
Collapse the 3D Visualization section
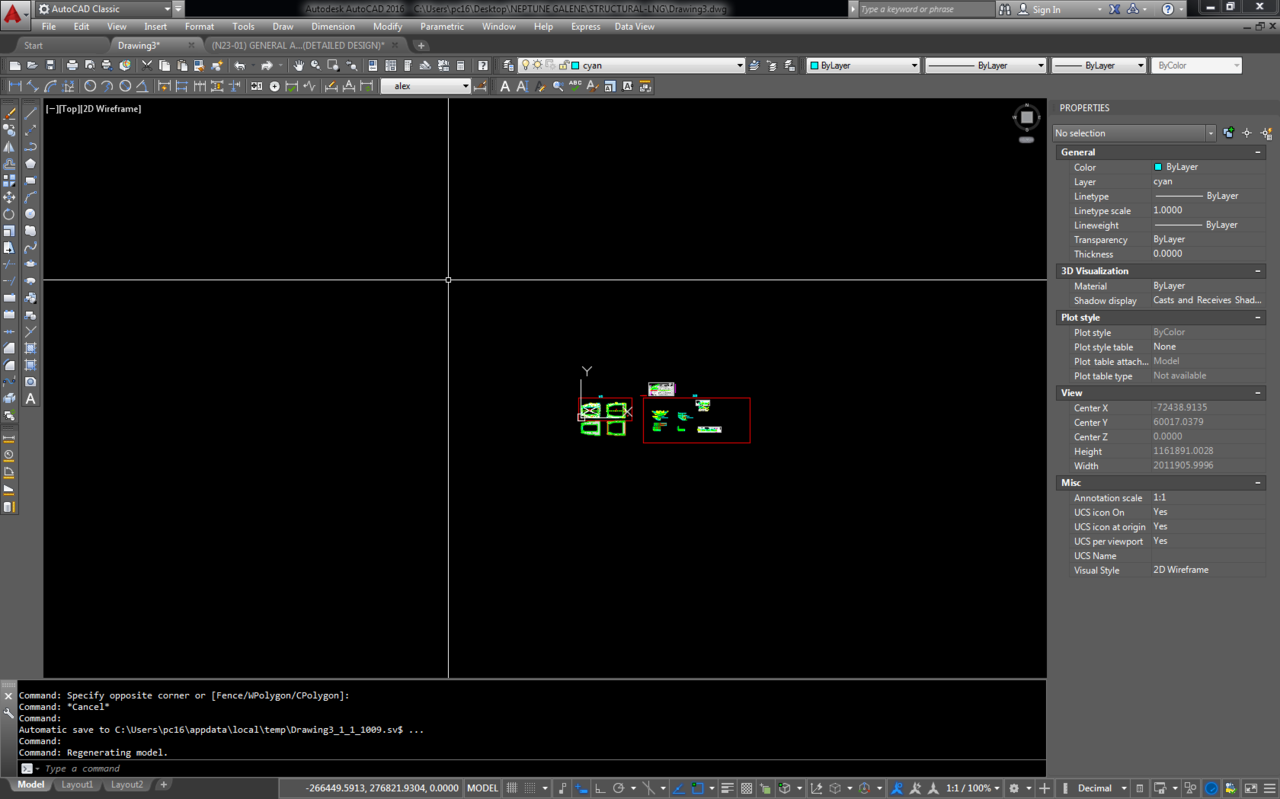1257,271
